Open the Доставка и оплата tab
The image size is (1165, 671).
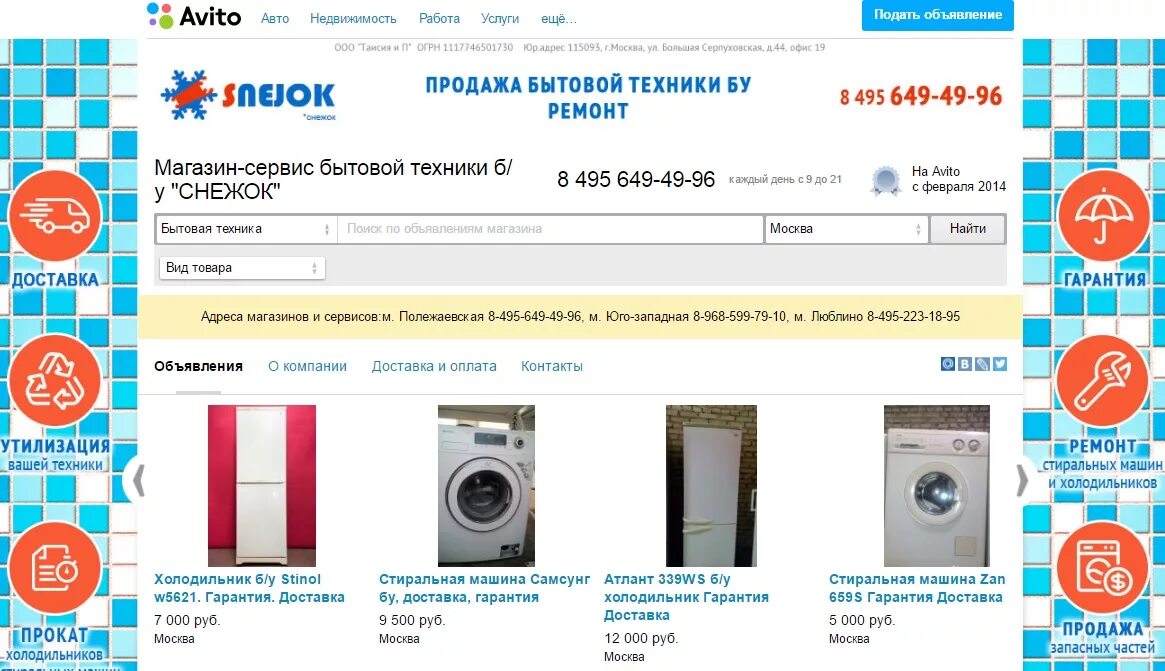point(434,366)
